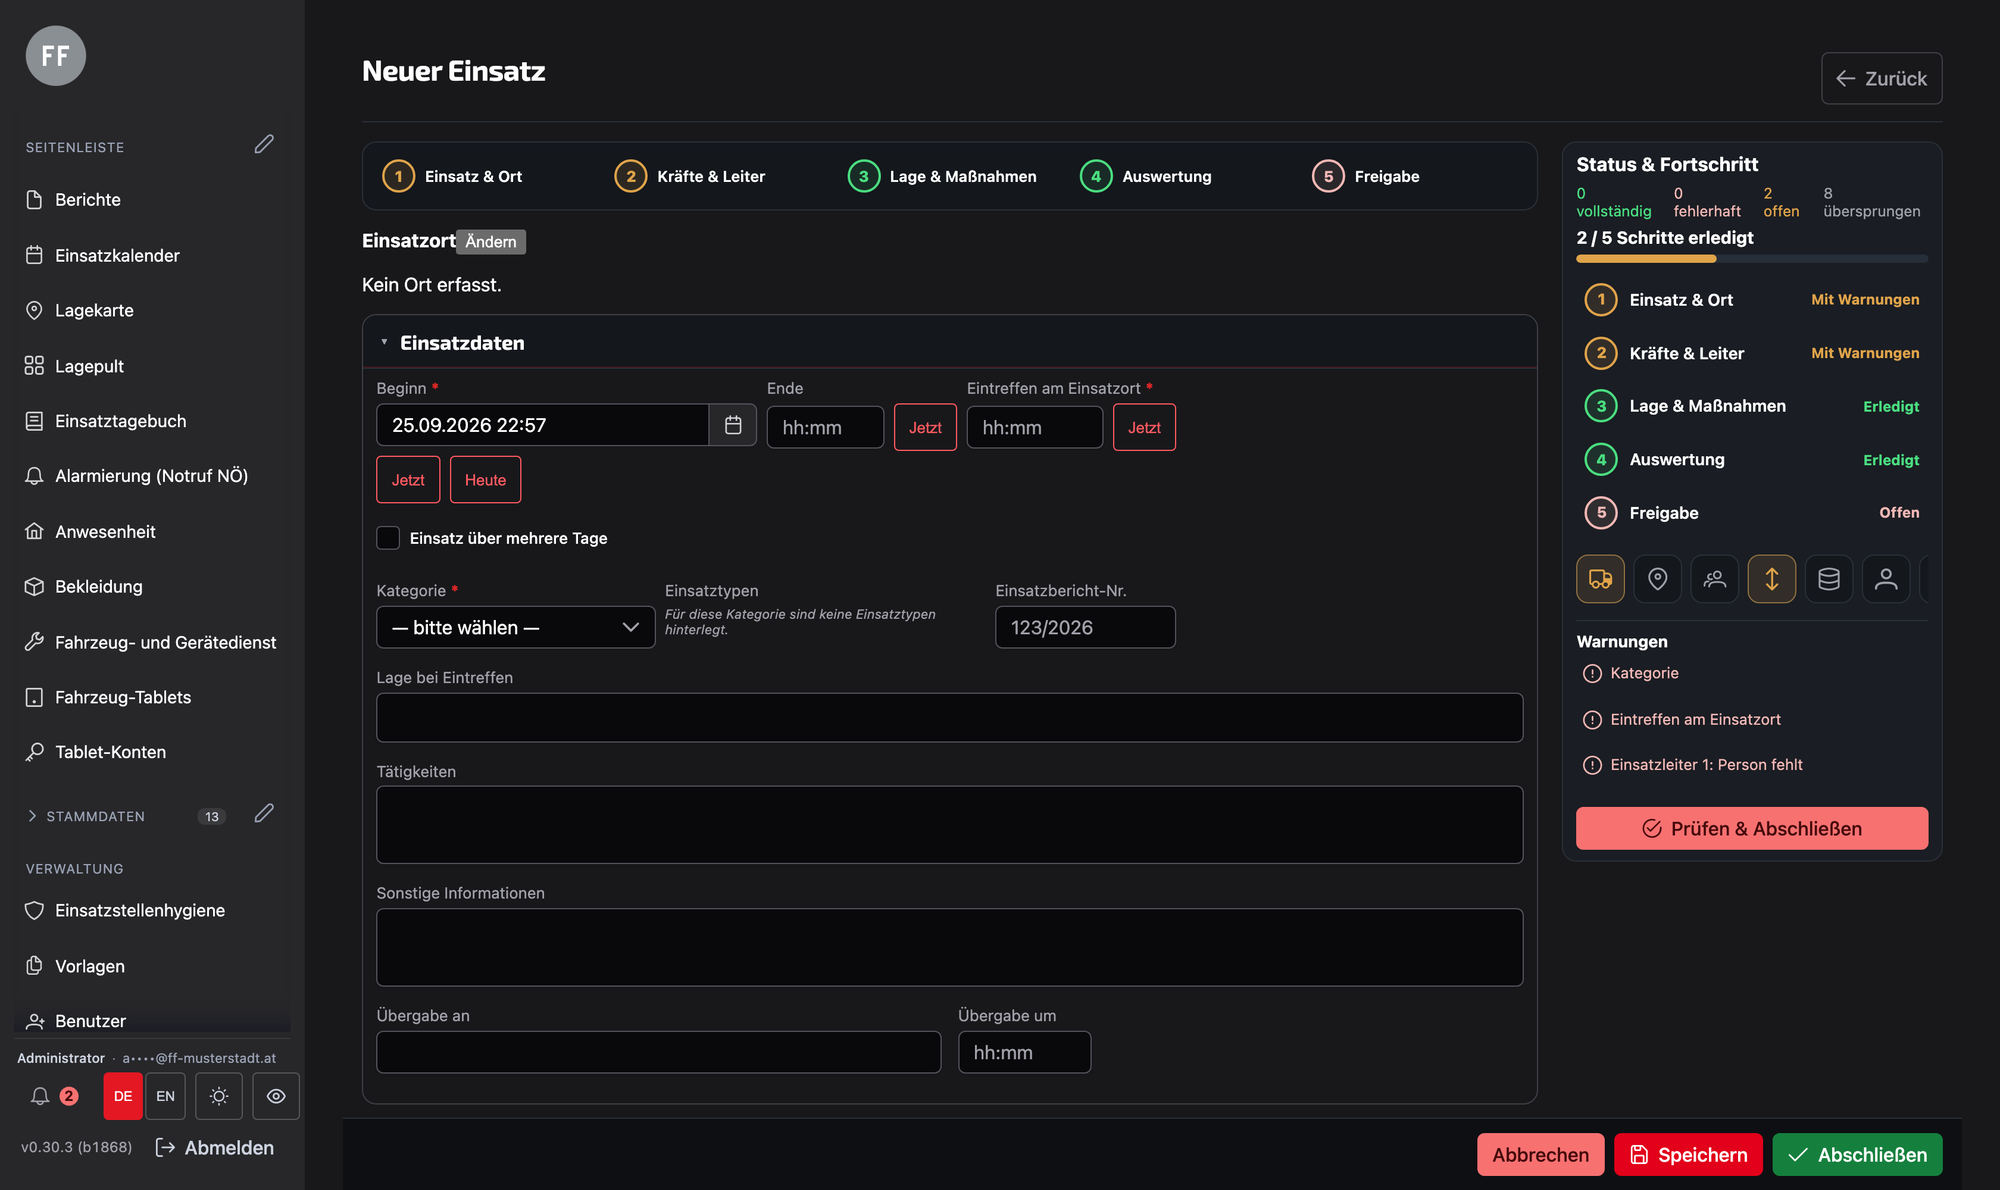The height and width of the screenshot is (1190, 2000).
Task: Click the up-down arrow icon in status panel
Action: [x=1771, y=579]
